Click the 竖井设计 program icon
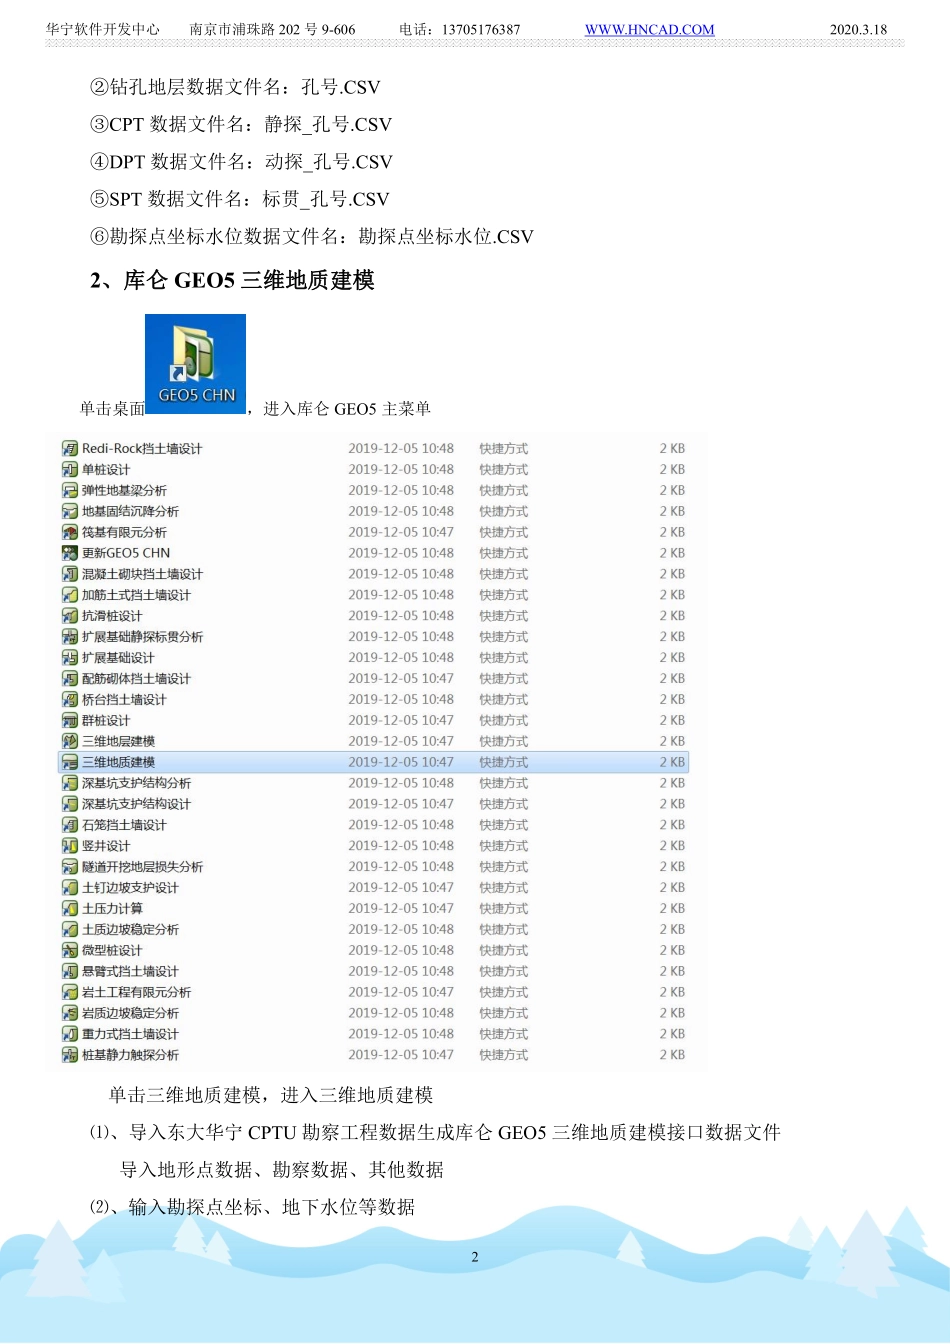The height and width of the screenshot is (1344, 950). coord(70,846)
